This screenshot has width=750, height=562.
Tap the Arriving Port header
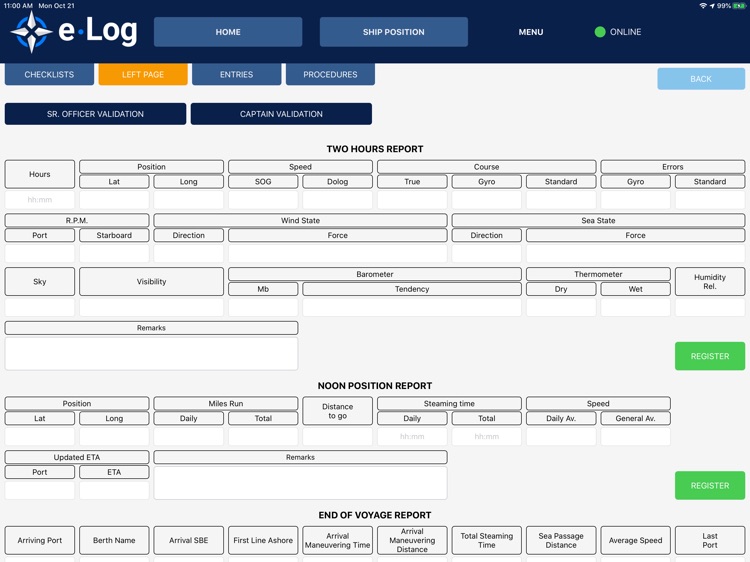(40, 540)
